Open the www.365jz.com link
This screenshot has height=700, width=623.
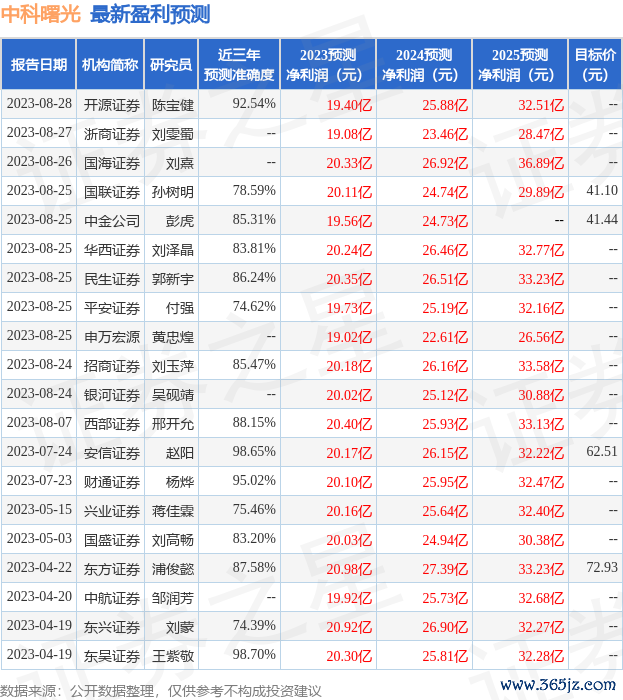[x=558, y=684]
